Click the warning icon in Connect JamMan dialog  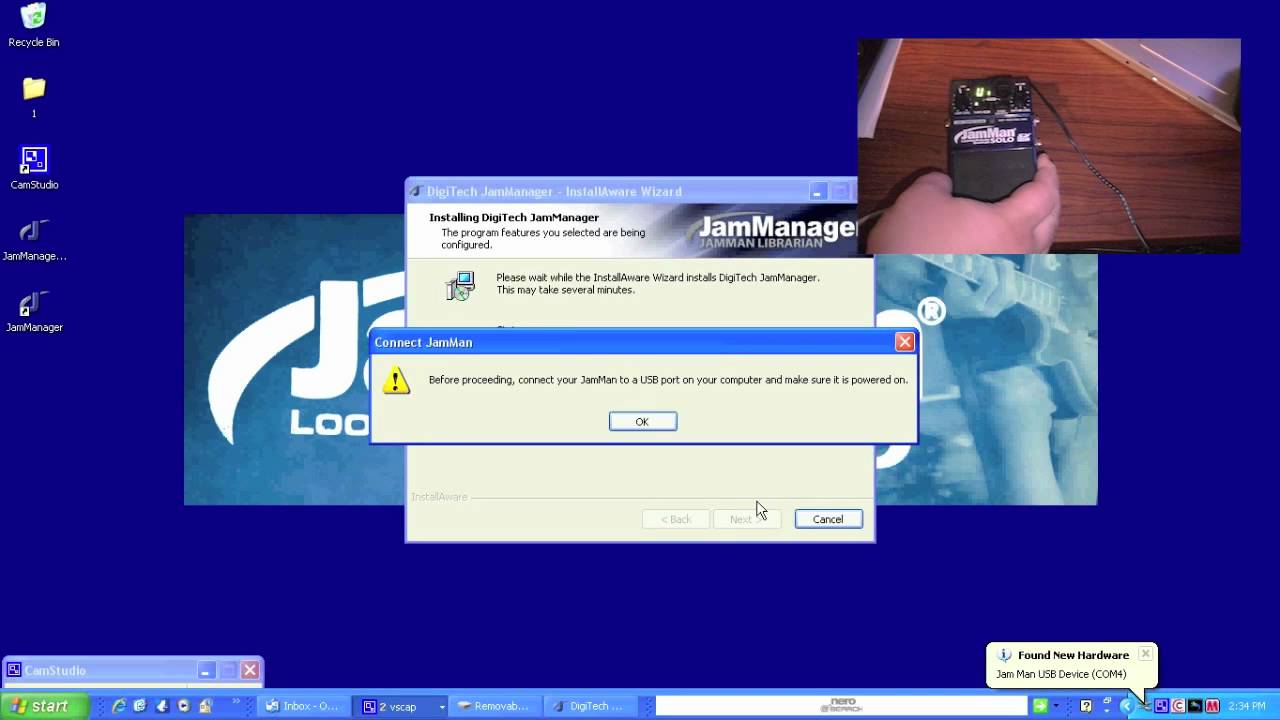point(396,380)
